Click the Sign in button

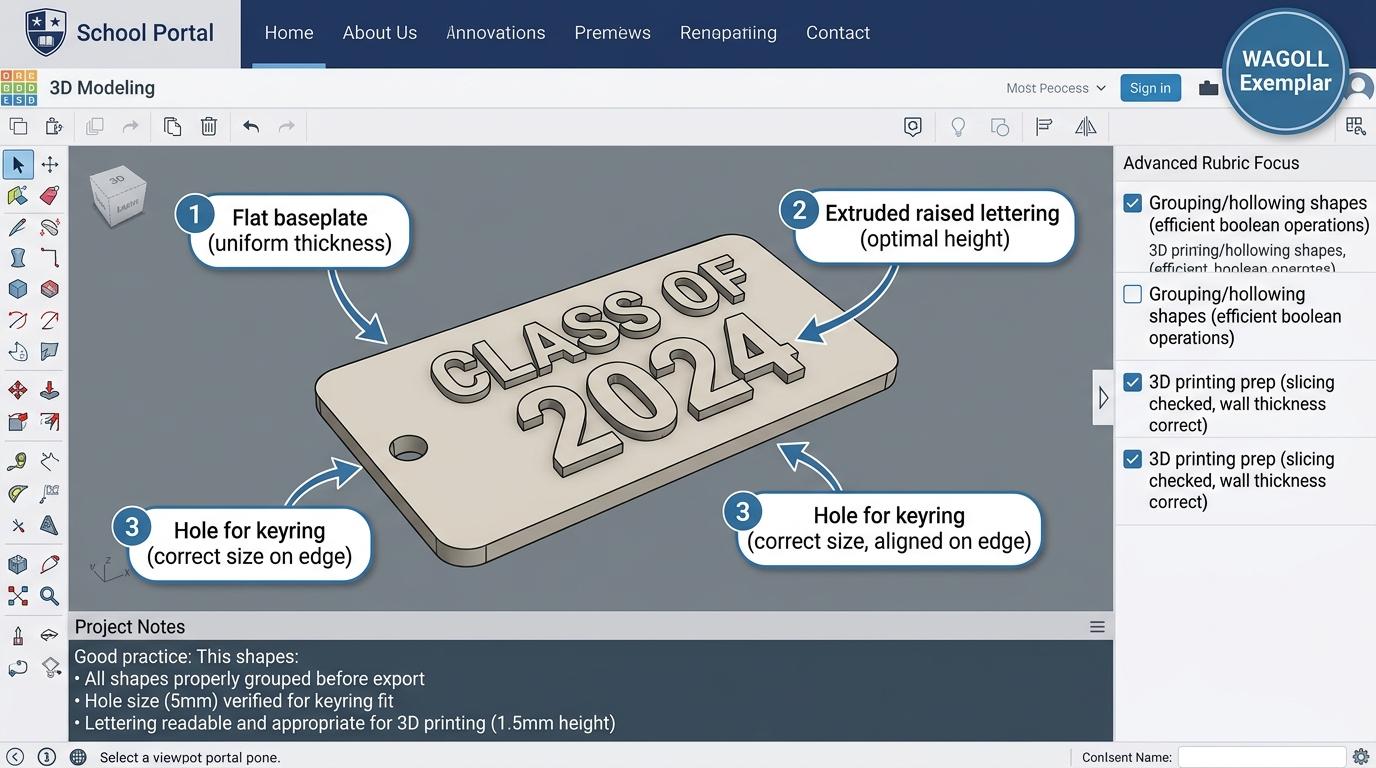(x=1150, y=88)
